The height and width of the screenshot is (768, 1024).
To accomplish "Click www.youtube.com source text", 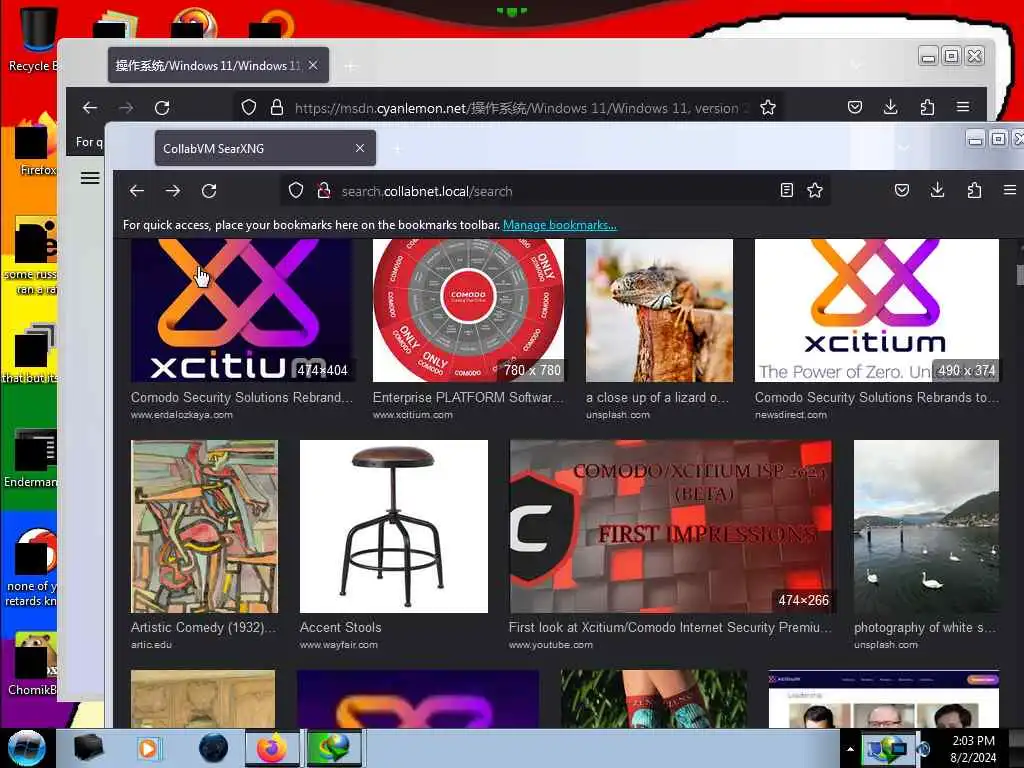I will tap(551, 645).
